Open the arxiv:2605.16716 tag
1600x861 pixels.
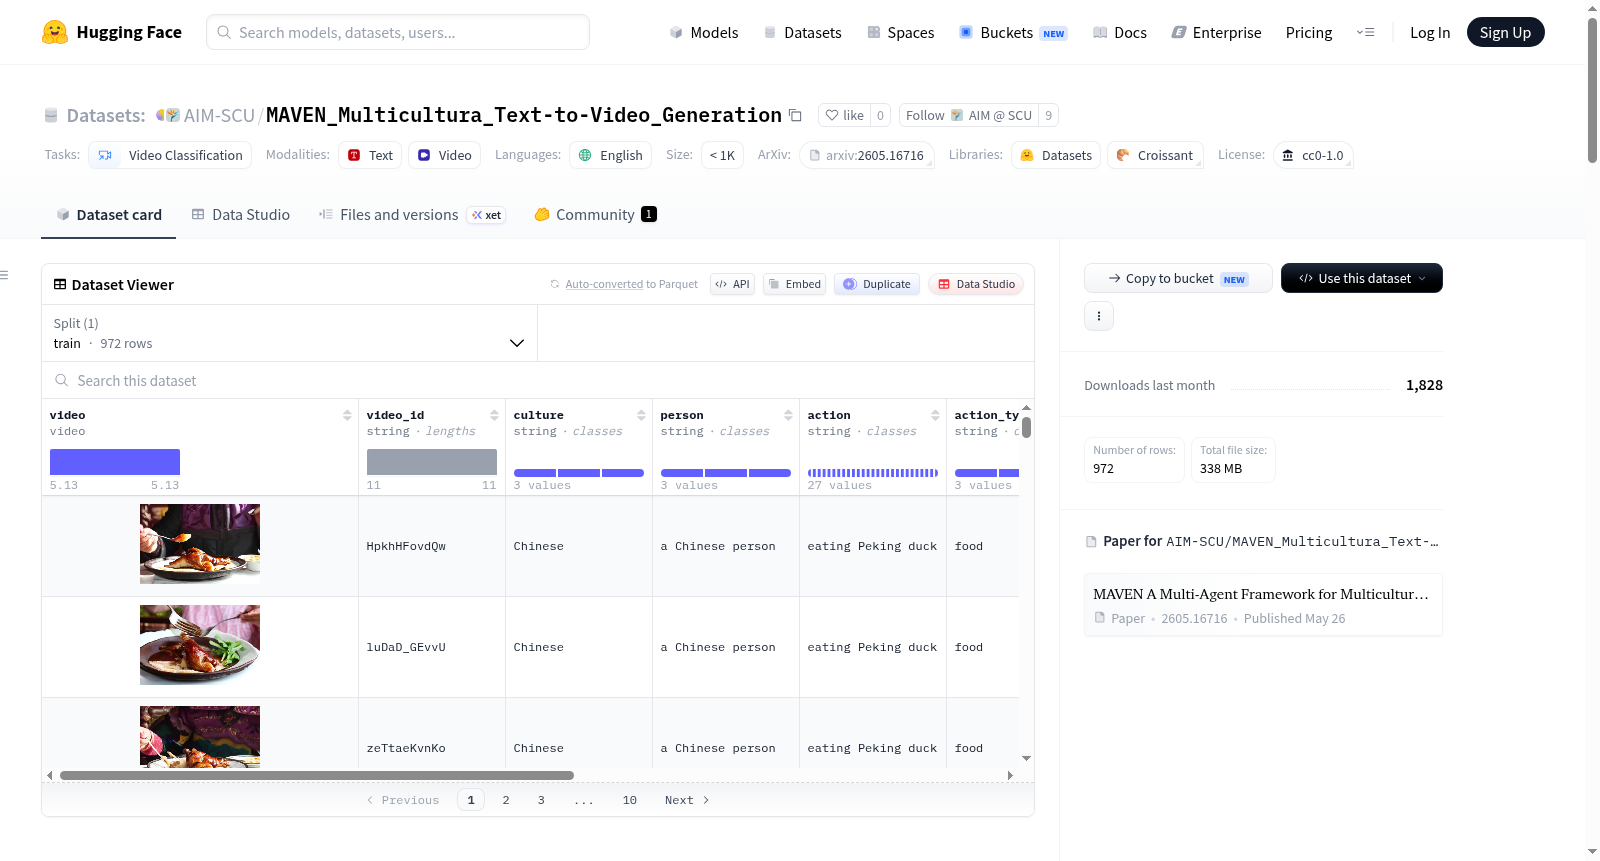pyautogui.click(x=866, y=155)
